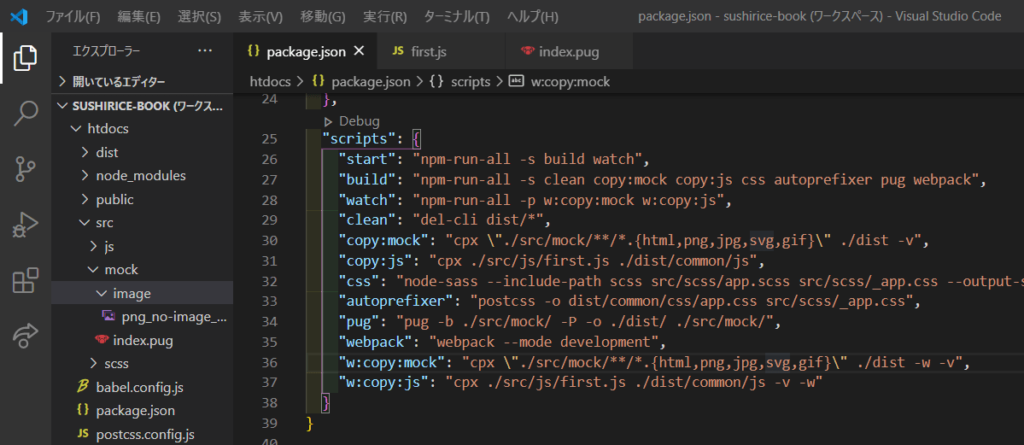1024x445 pixels.
Task: Click JS icon on first.js tab
Action: [398, 52]
